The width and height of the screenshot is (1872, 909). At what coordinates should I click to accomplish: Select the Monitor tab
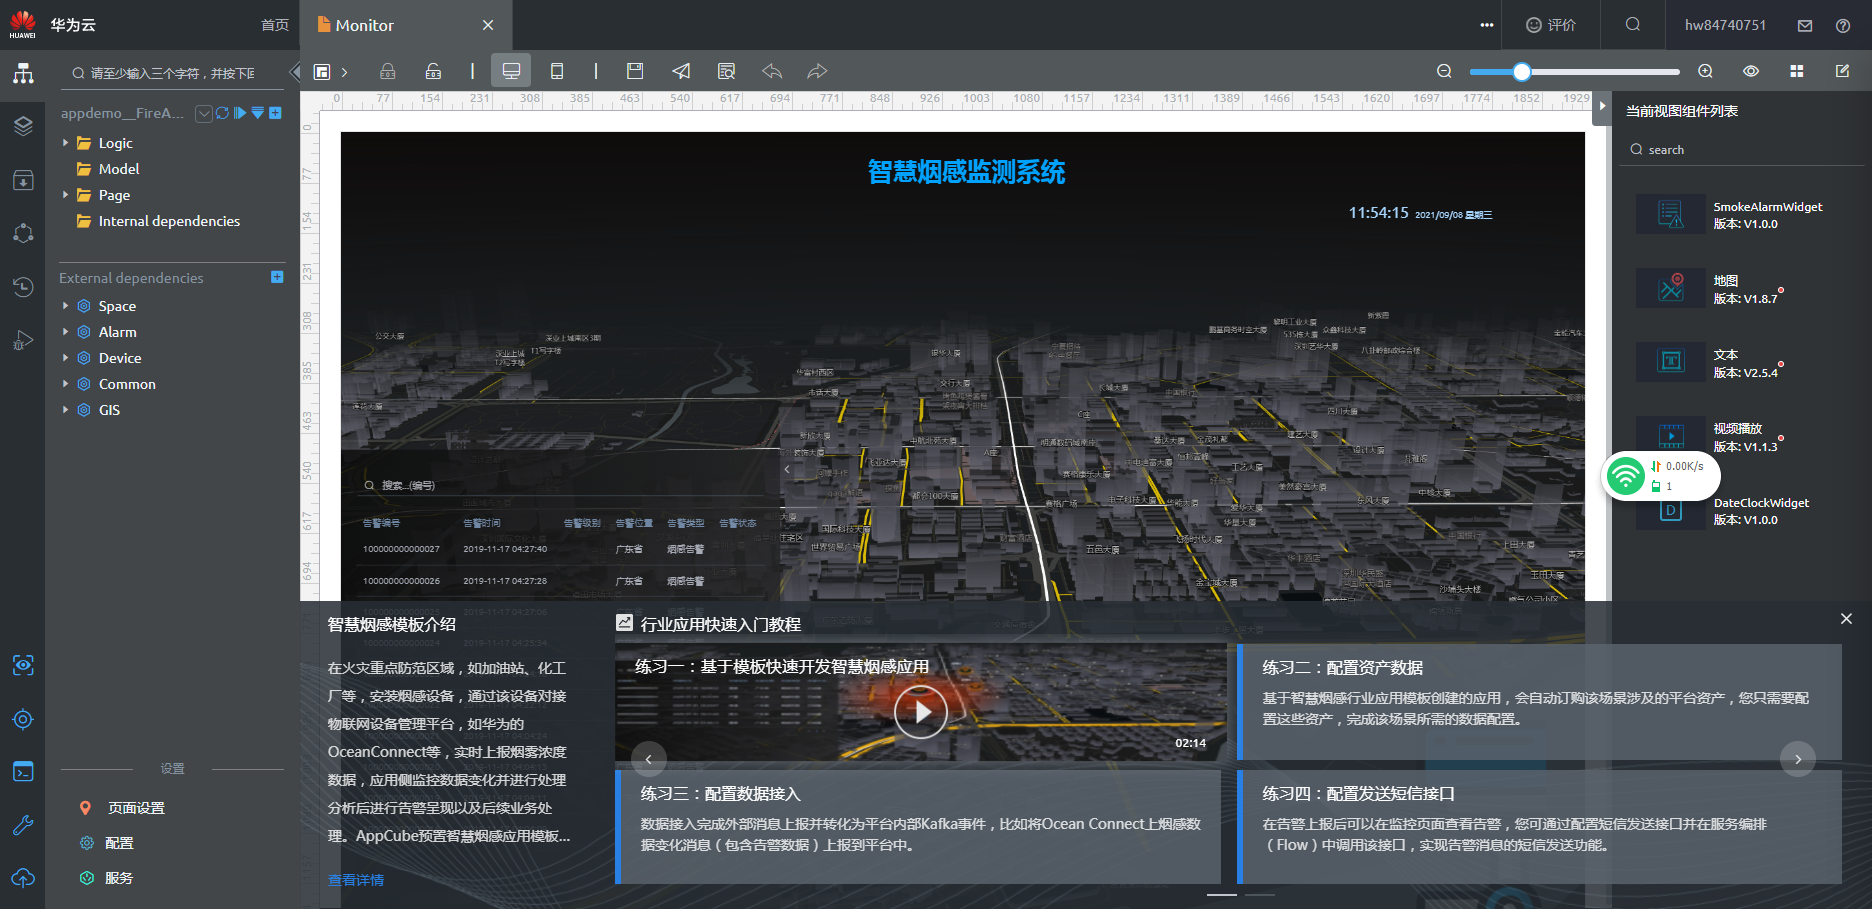[x=365, y=25]
